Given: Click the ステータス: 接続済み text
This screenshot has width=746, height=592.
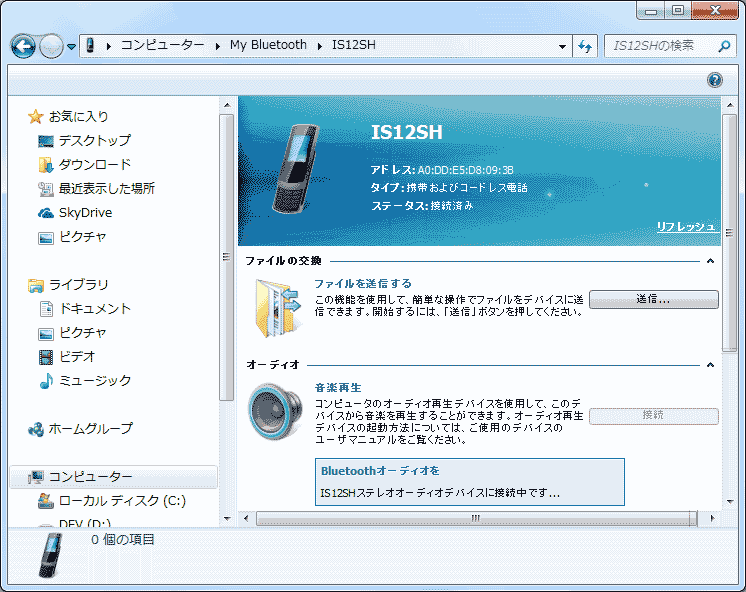Looking at the screenshot, I should 422,206.
